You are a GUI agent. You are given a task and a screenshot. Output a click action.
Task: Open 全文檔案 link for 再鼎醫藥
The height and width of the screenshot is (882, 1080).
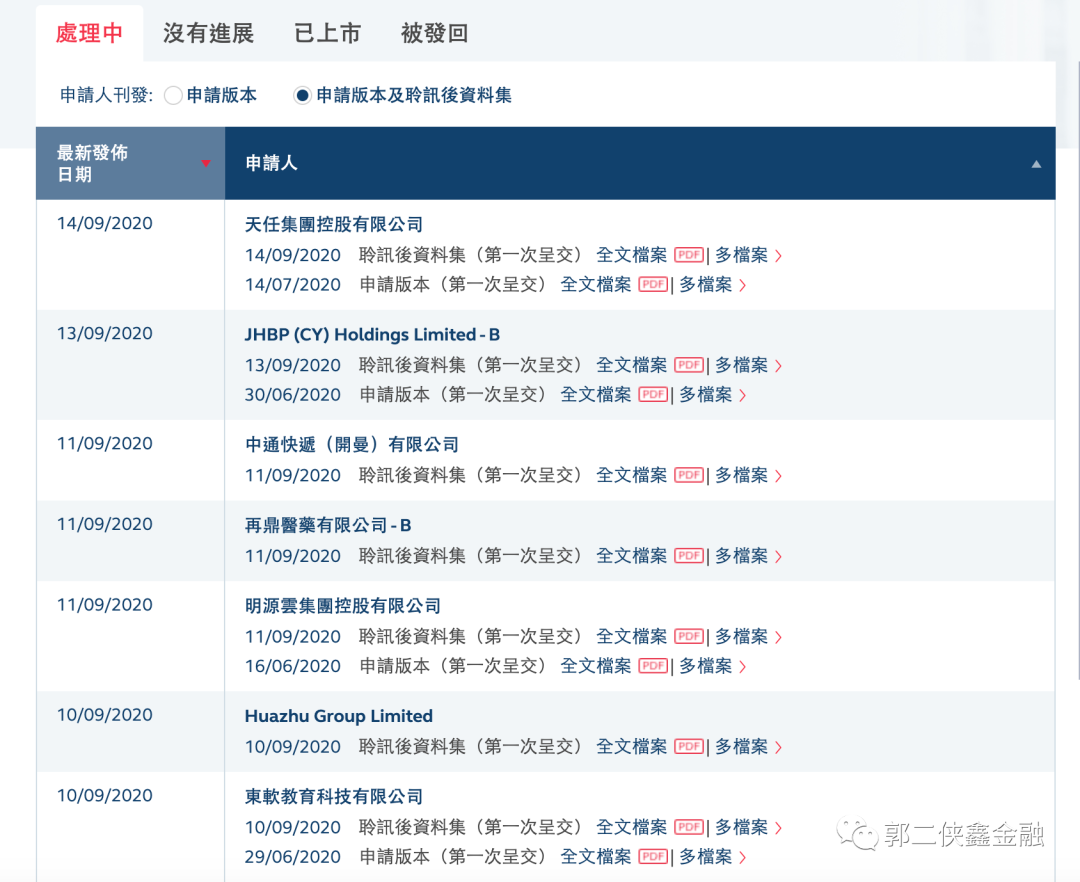pos(632,556)
